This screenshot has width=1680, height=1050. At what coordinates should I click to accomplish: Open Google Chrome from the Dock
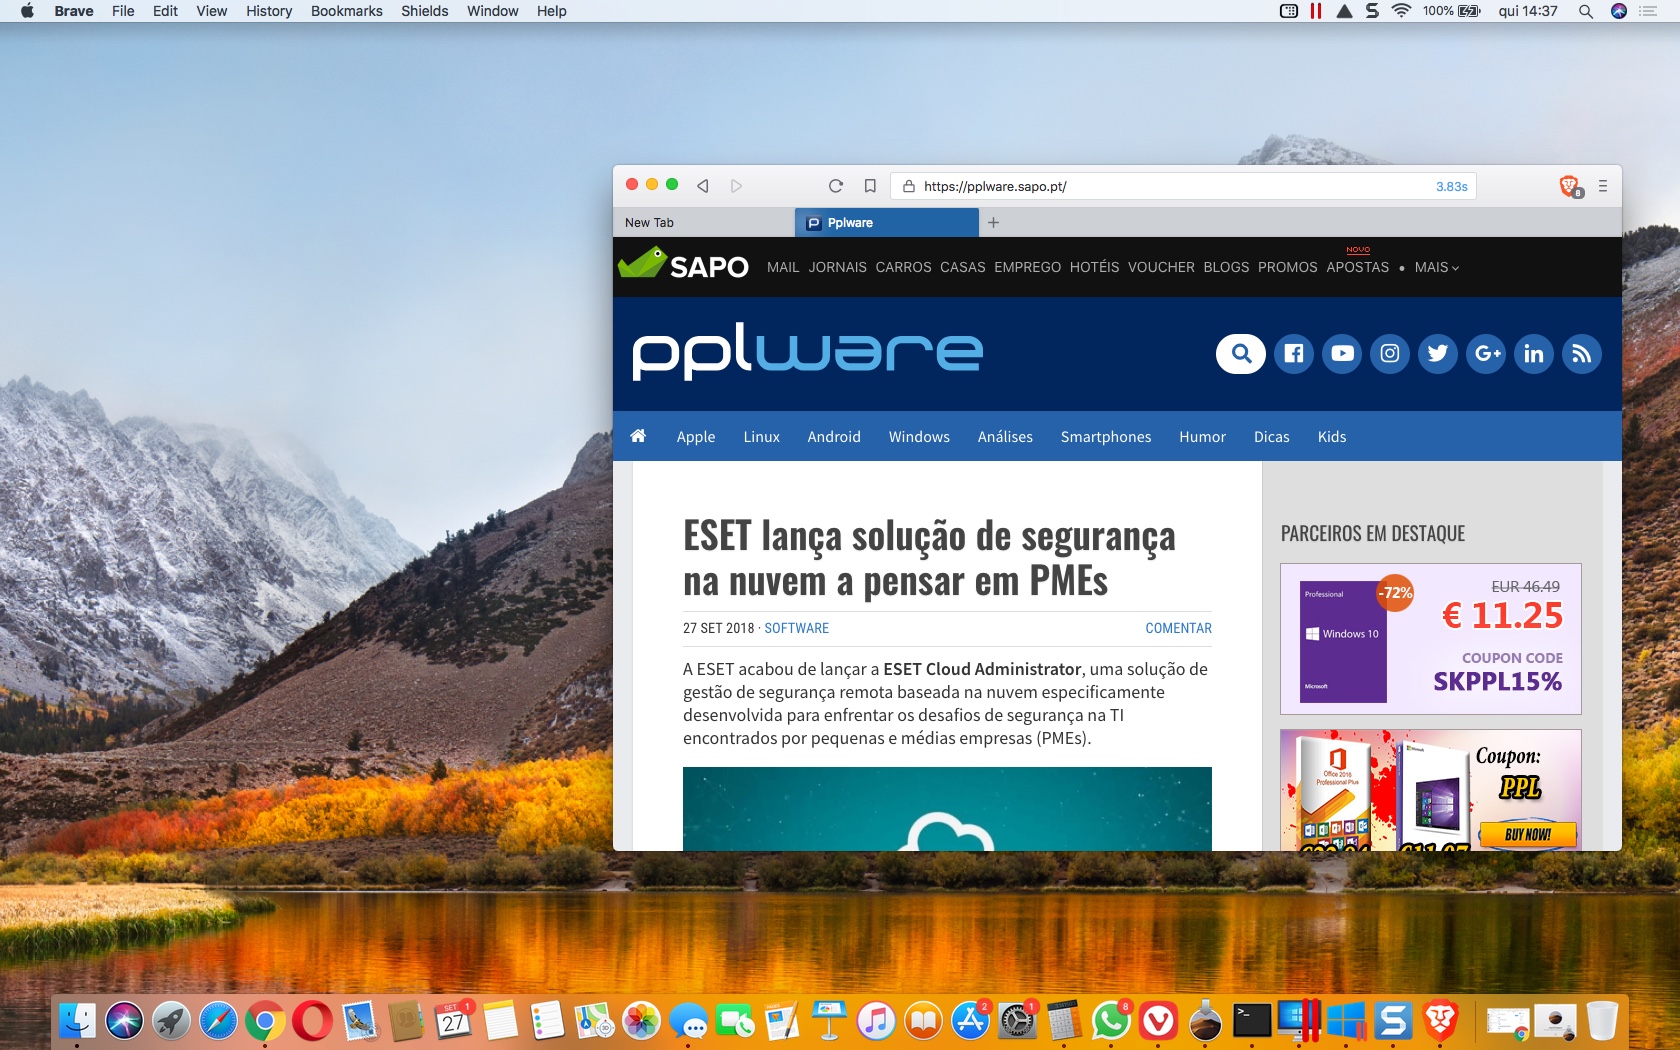pyautogui.click(x=265, y=1021)
